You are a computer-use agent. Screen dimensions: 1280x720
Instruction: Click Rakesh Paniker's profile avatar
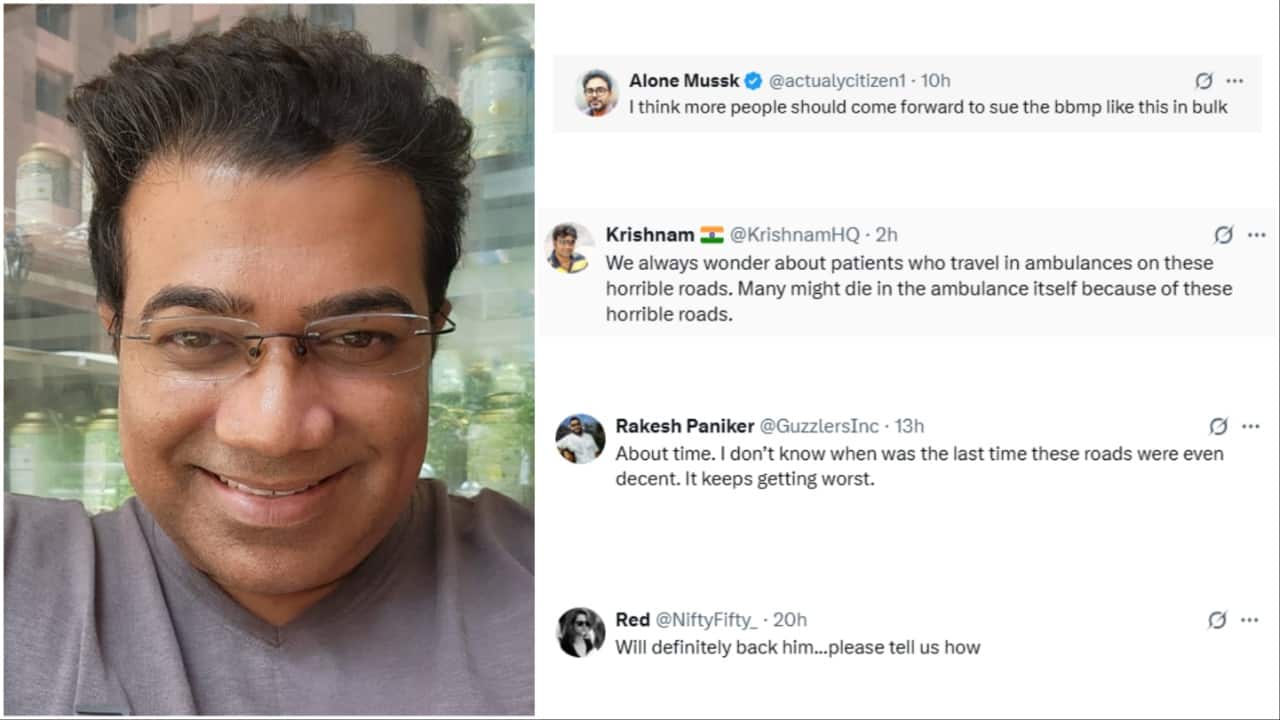(580, 438)
